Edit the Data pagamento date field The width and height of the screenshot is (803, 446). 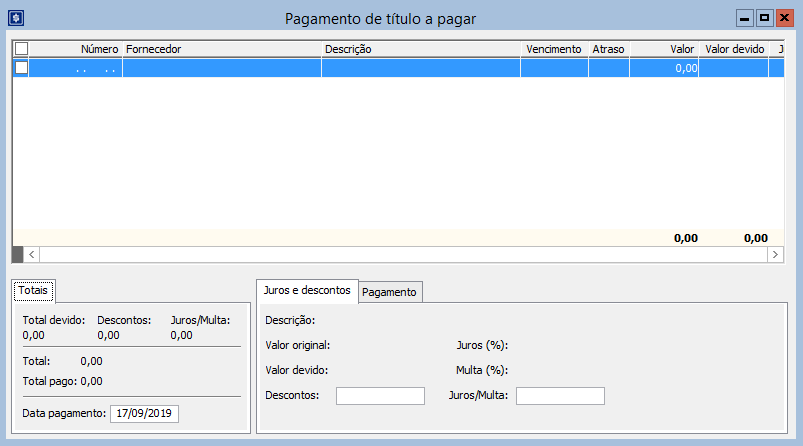click(x=144, y=413)
